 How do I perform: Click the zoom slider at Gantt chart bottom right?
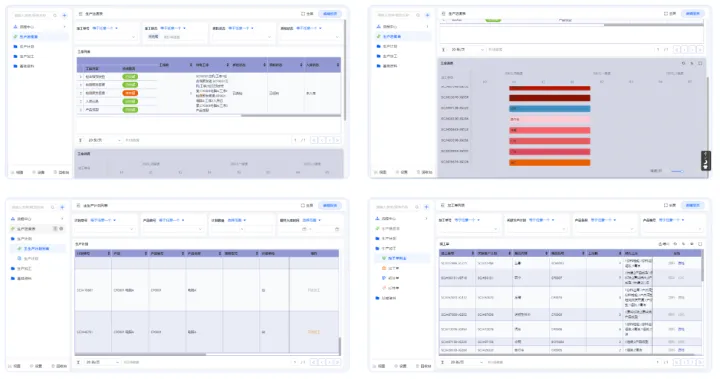677,171
